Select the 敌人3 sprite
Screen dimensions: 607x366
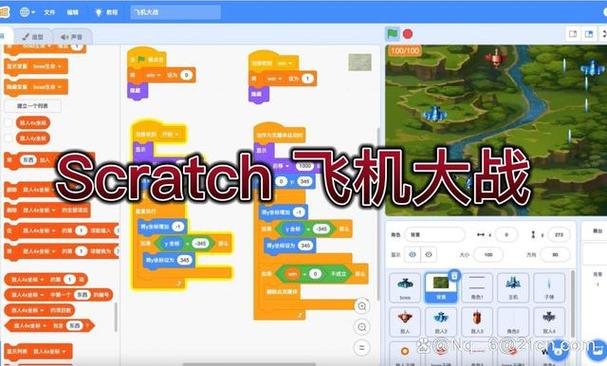(x=477, y=321)
